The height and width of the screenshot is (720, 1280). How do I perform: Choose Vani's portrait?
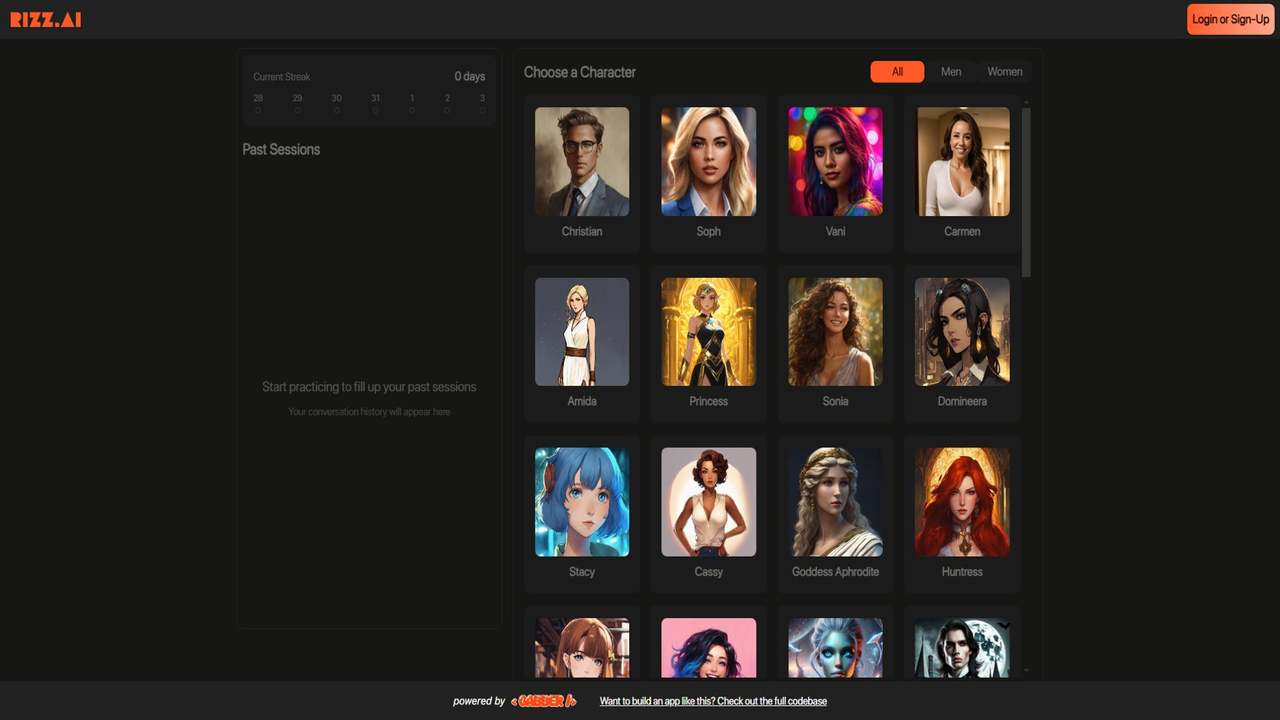coord(835,162)
